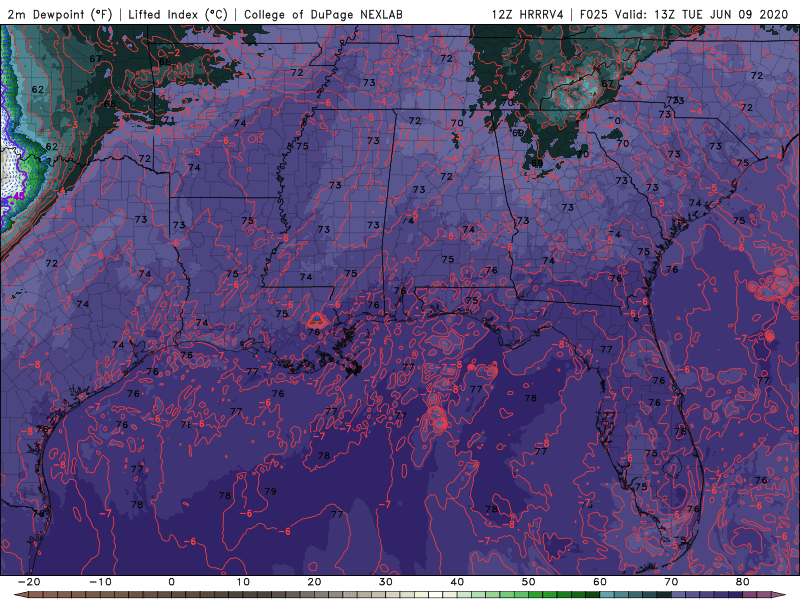The image size is (800, 600).
Task: Click the "80" color scale label
Action: [743, 582]
